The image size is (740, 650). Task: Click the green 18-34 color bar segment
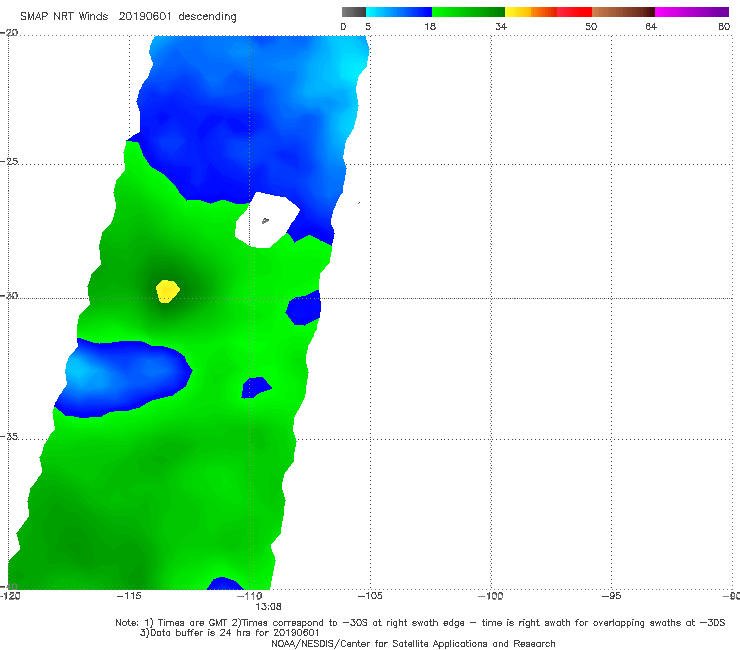coord(468,12)
